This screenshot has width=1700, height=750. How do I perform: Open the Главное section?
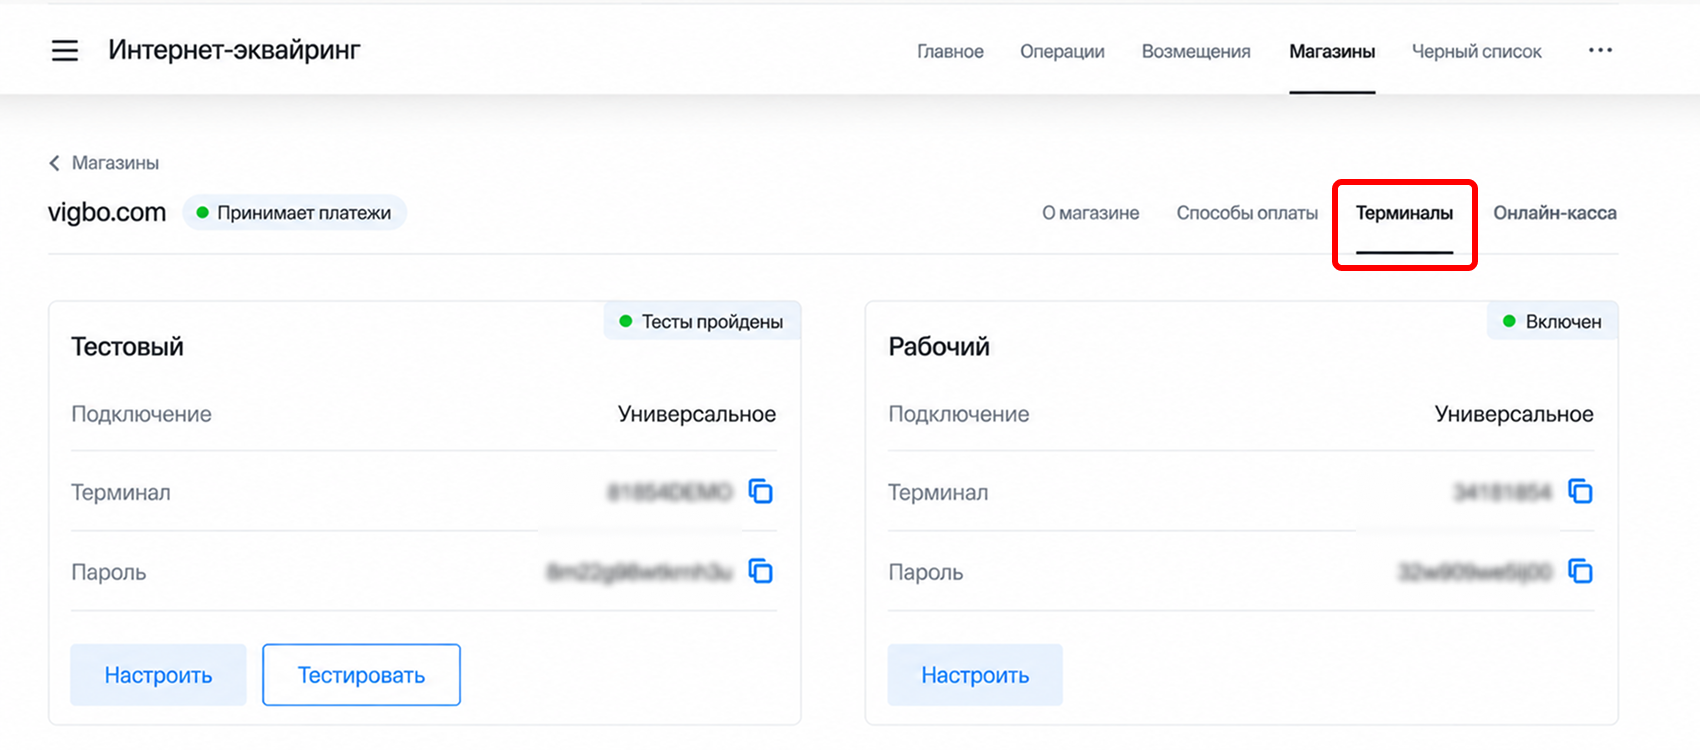pyautogui.click(x=950, y=51)
